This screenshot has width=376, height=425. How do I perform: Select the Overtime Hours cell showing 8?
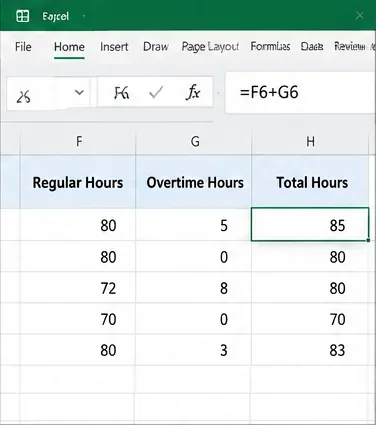point(194,287)
